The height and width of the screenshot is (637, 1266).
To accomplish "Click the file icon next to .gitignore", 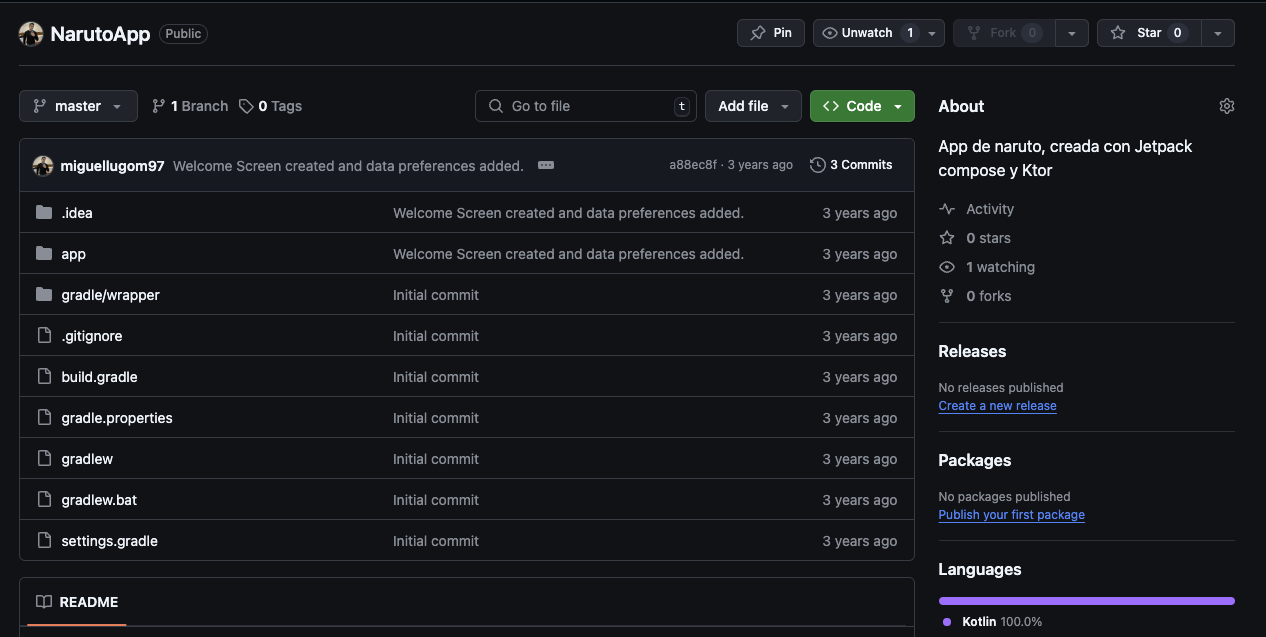I will coord(44,336).
